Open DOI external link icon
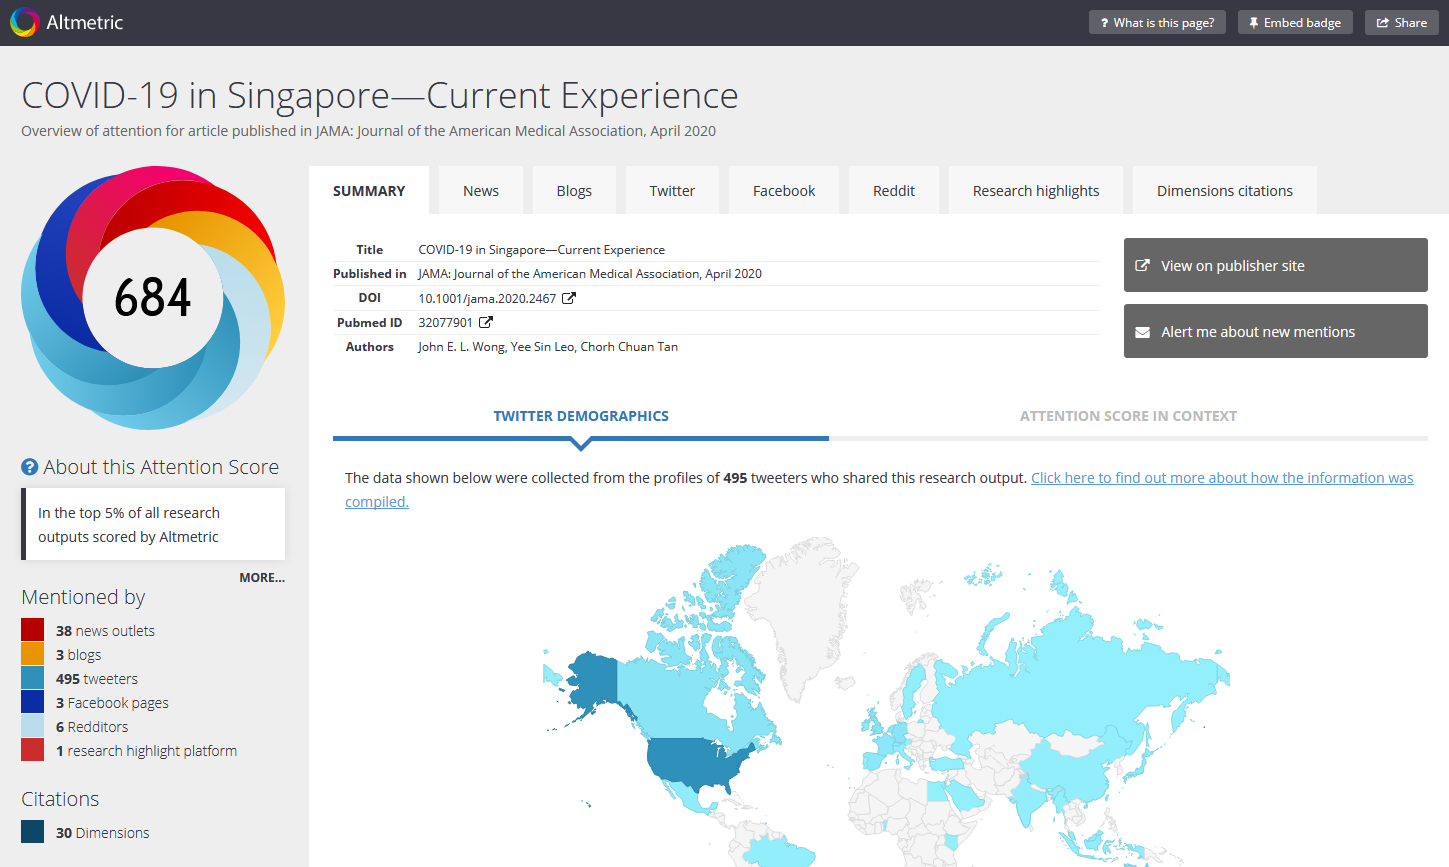 point(569,298)
